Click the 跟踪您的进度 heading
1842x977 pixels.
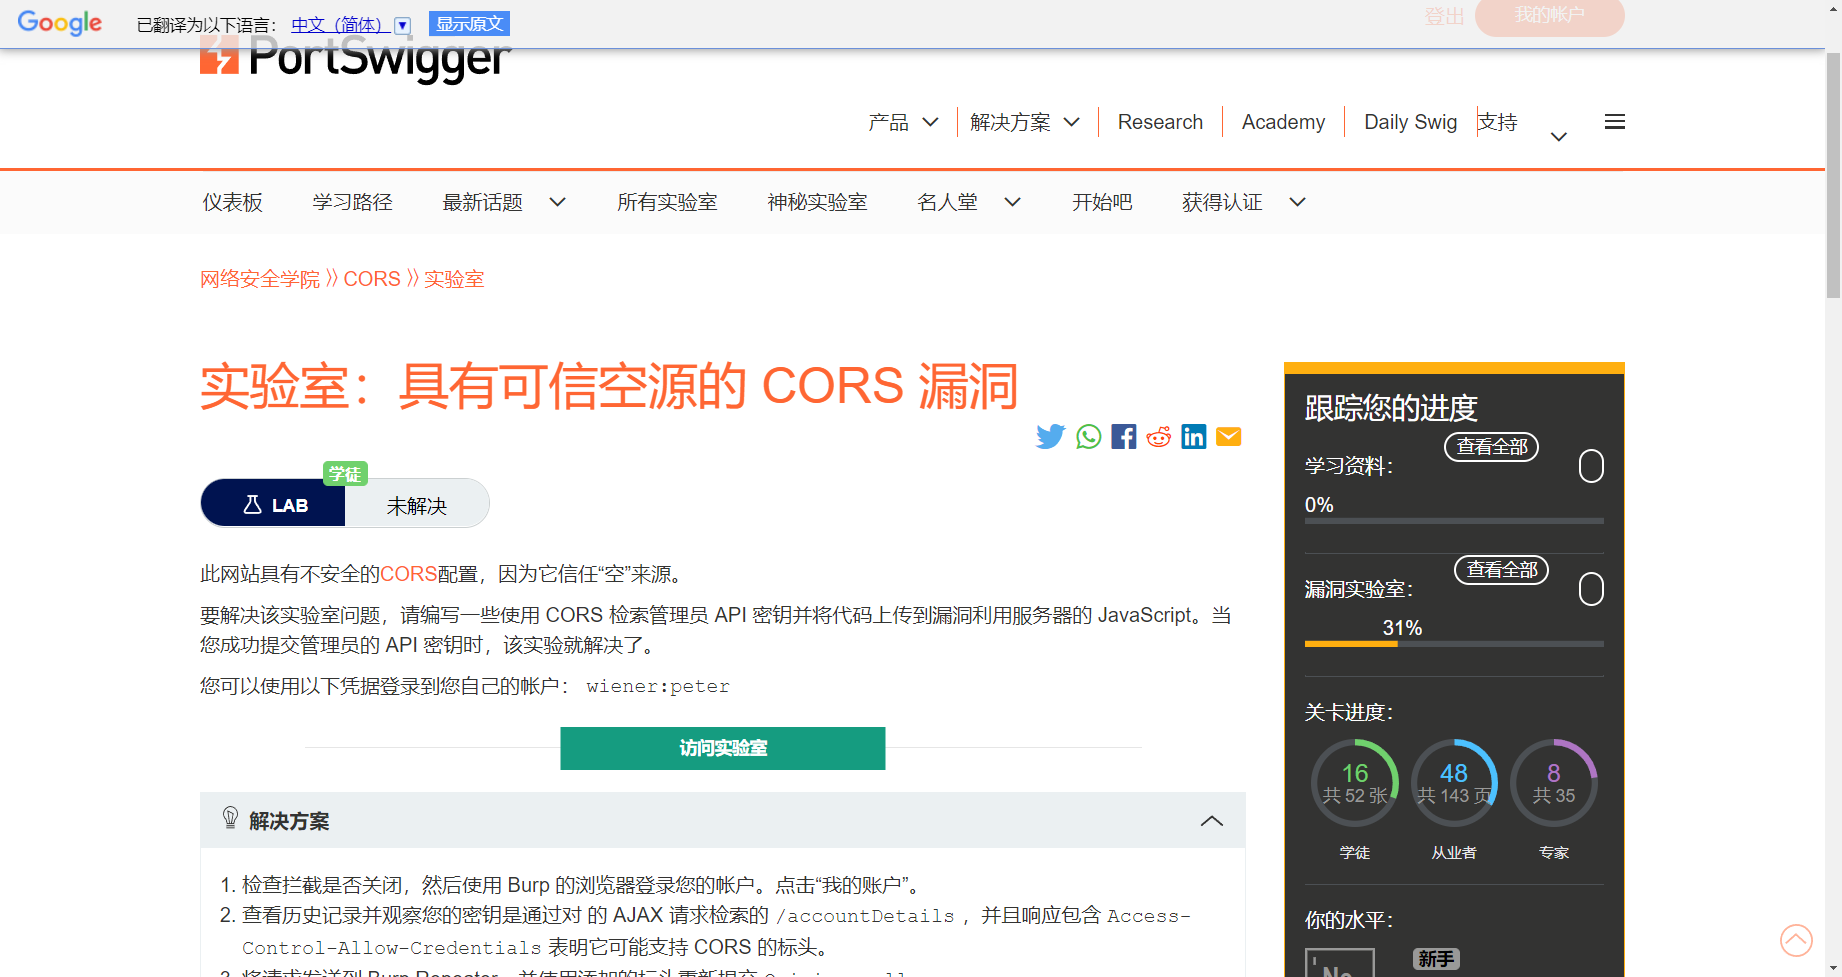1391,408
